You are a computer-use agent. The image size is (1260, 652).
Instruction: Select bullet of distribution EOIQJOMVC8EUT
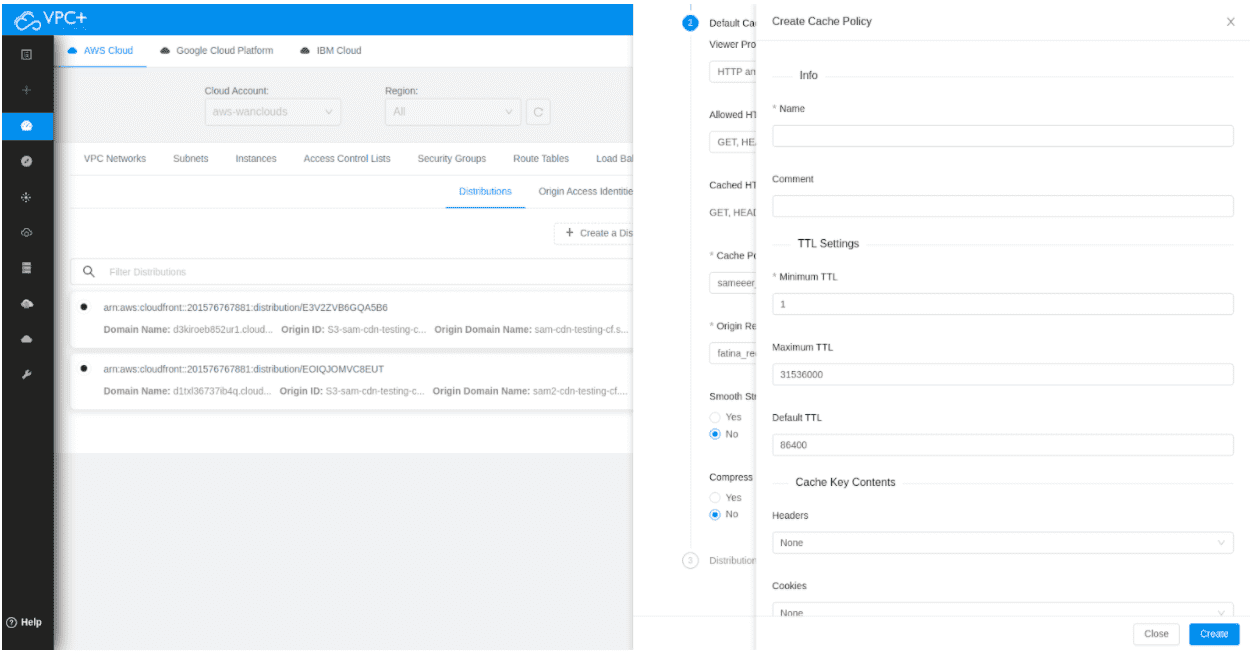83,368
